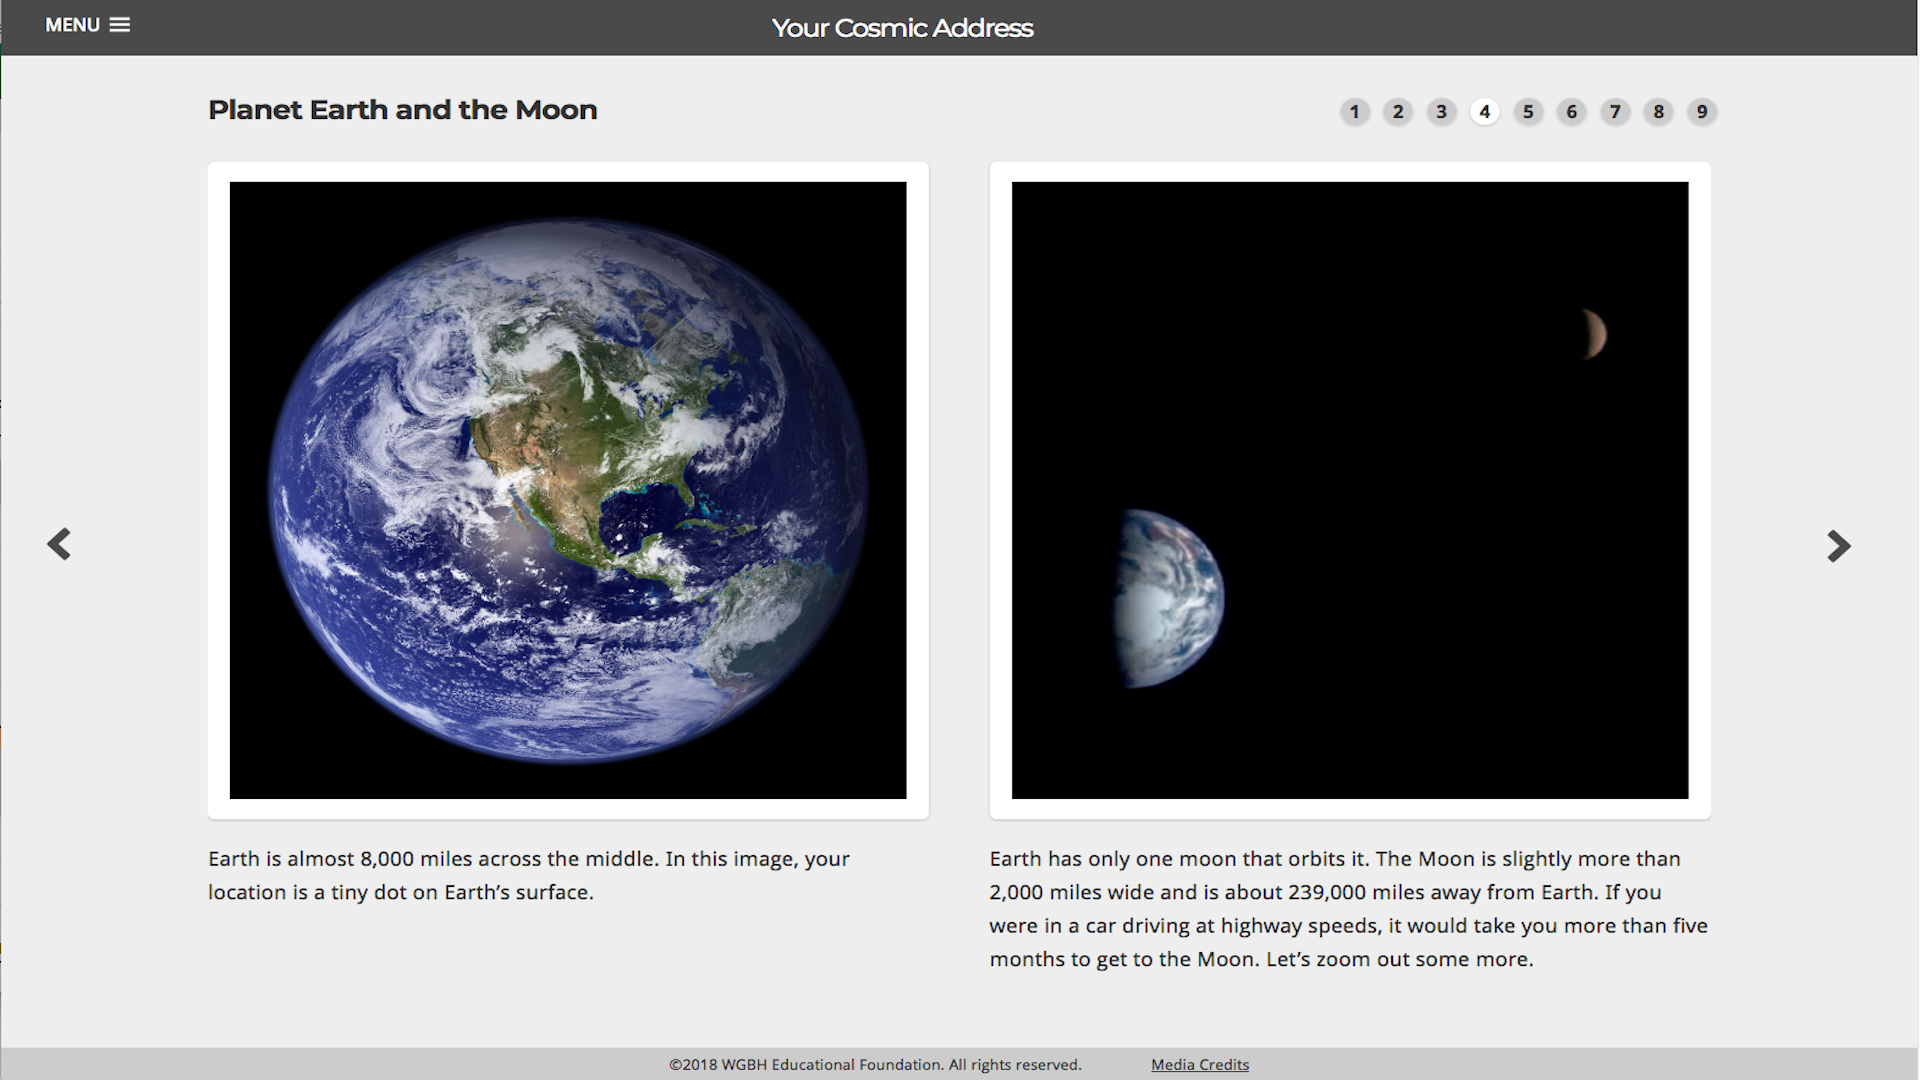
Task: Open the MENU hamburger icon
Action: coord(120,25)
